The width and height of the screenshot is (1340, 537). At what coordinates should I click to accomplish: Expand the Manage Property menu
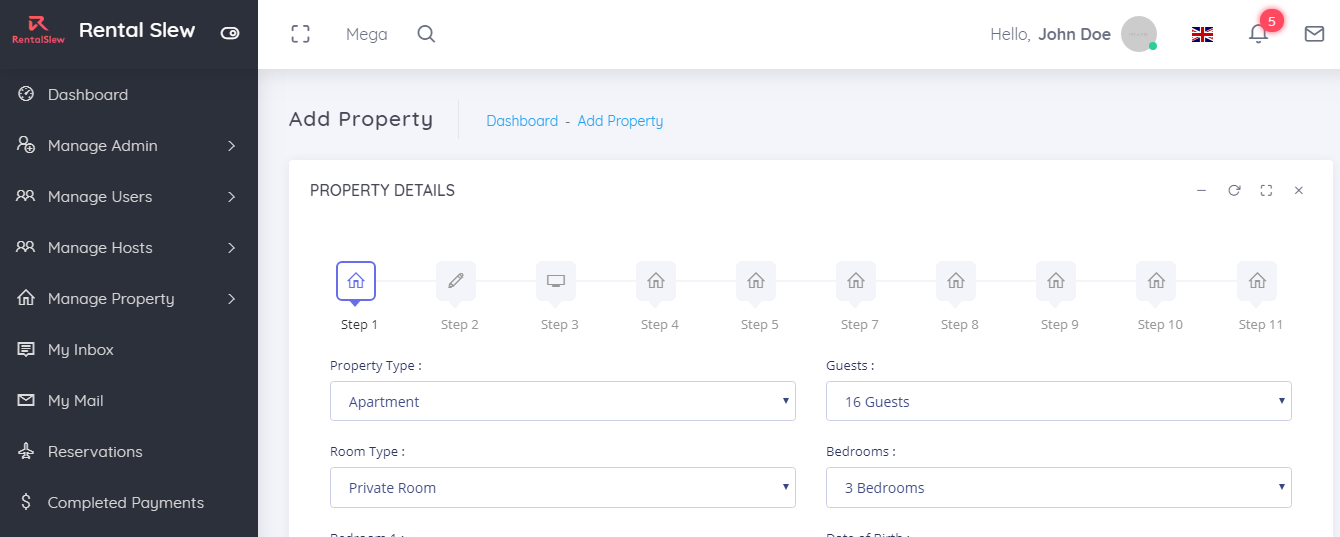coord(128,299)
